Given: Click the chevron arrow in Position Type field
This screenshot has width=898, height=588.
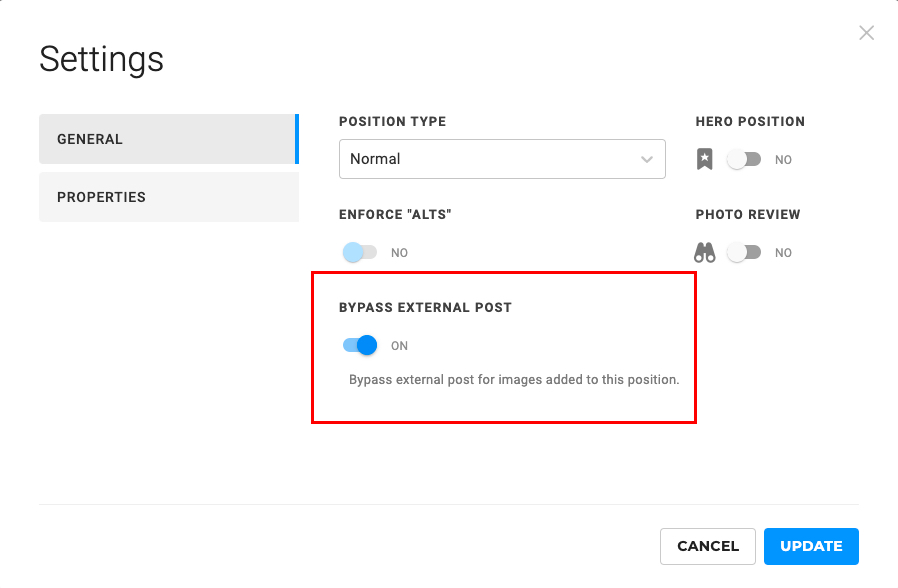Looking at the screenshot, I should pyautogui.click(x=646, y=159).
